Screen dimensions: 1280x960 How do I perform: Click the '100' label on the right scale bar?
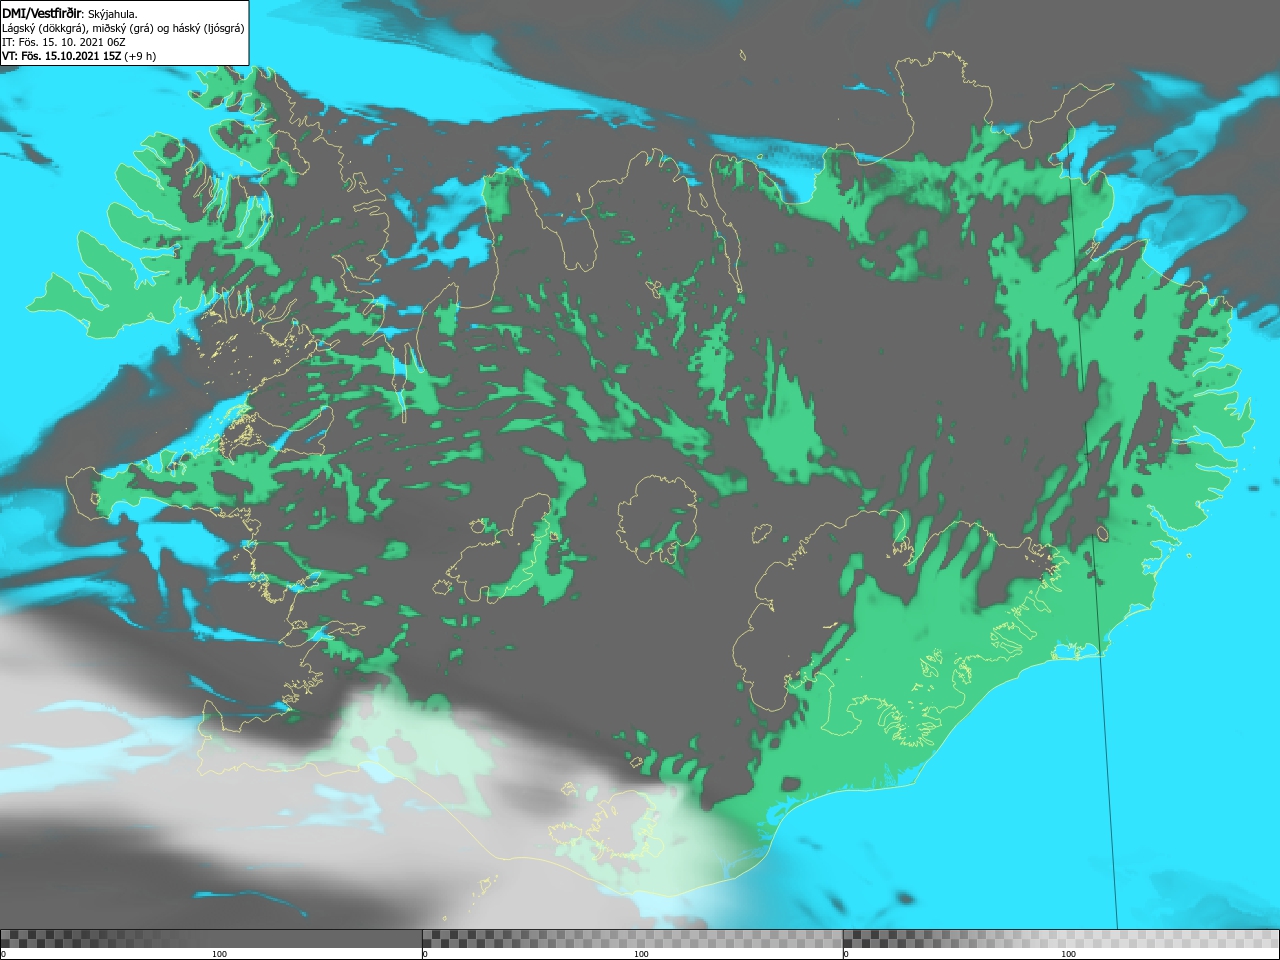click(1068, 954)
